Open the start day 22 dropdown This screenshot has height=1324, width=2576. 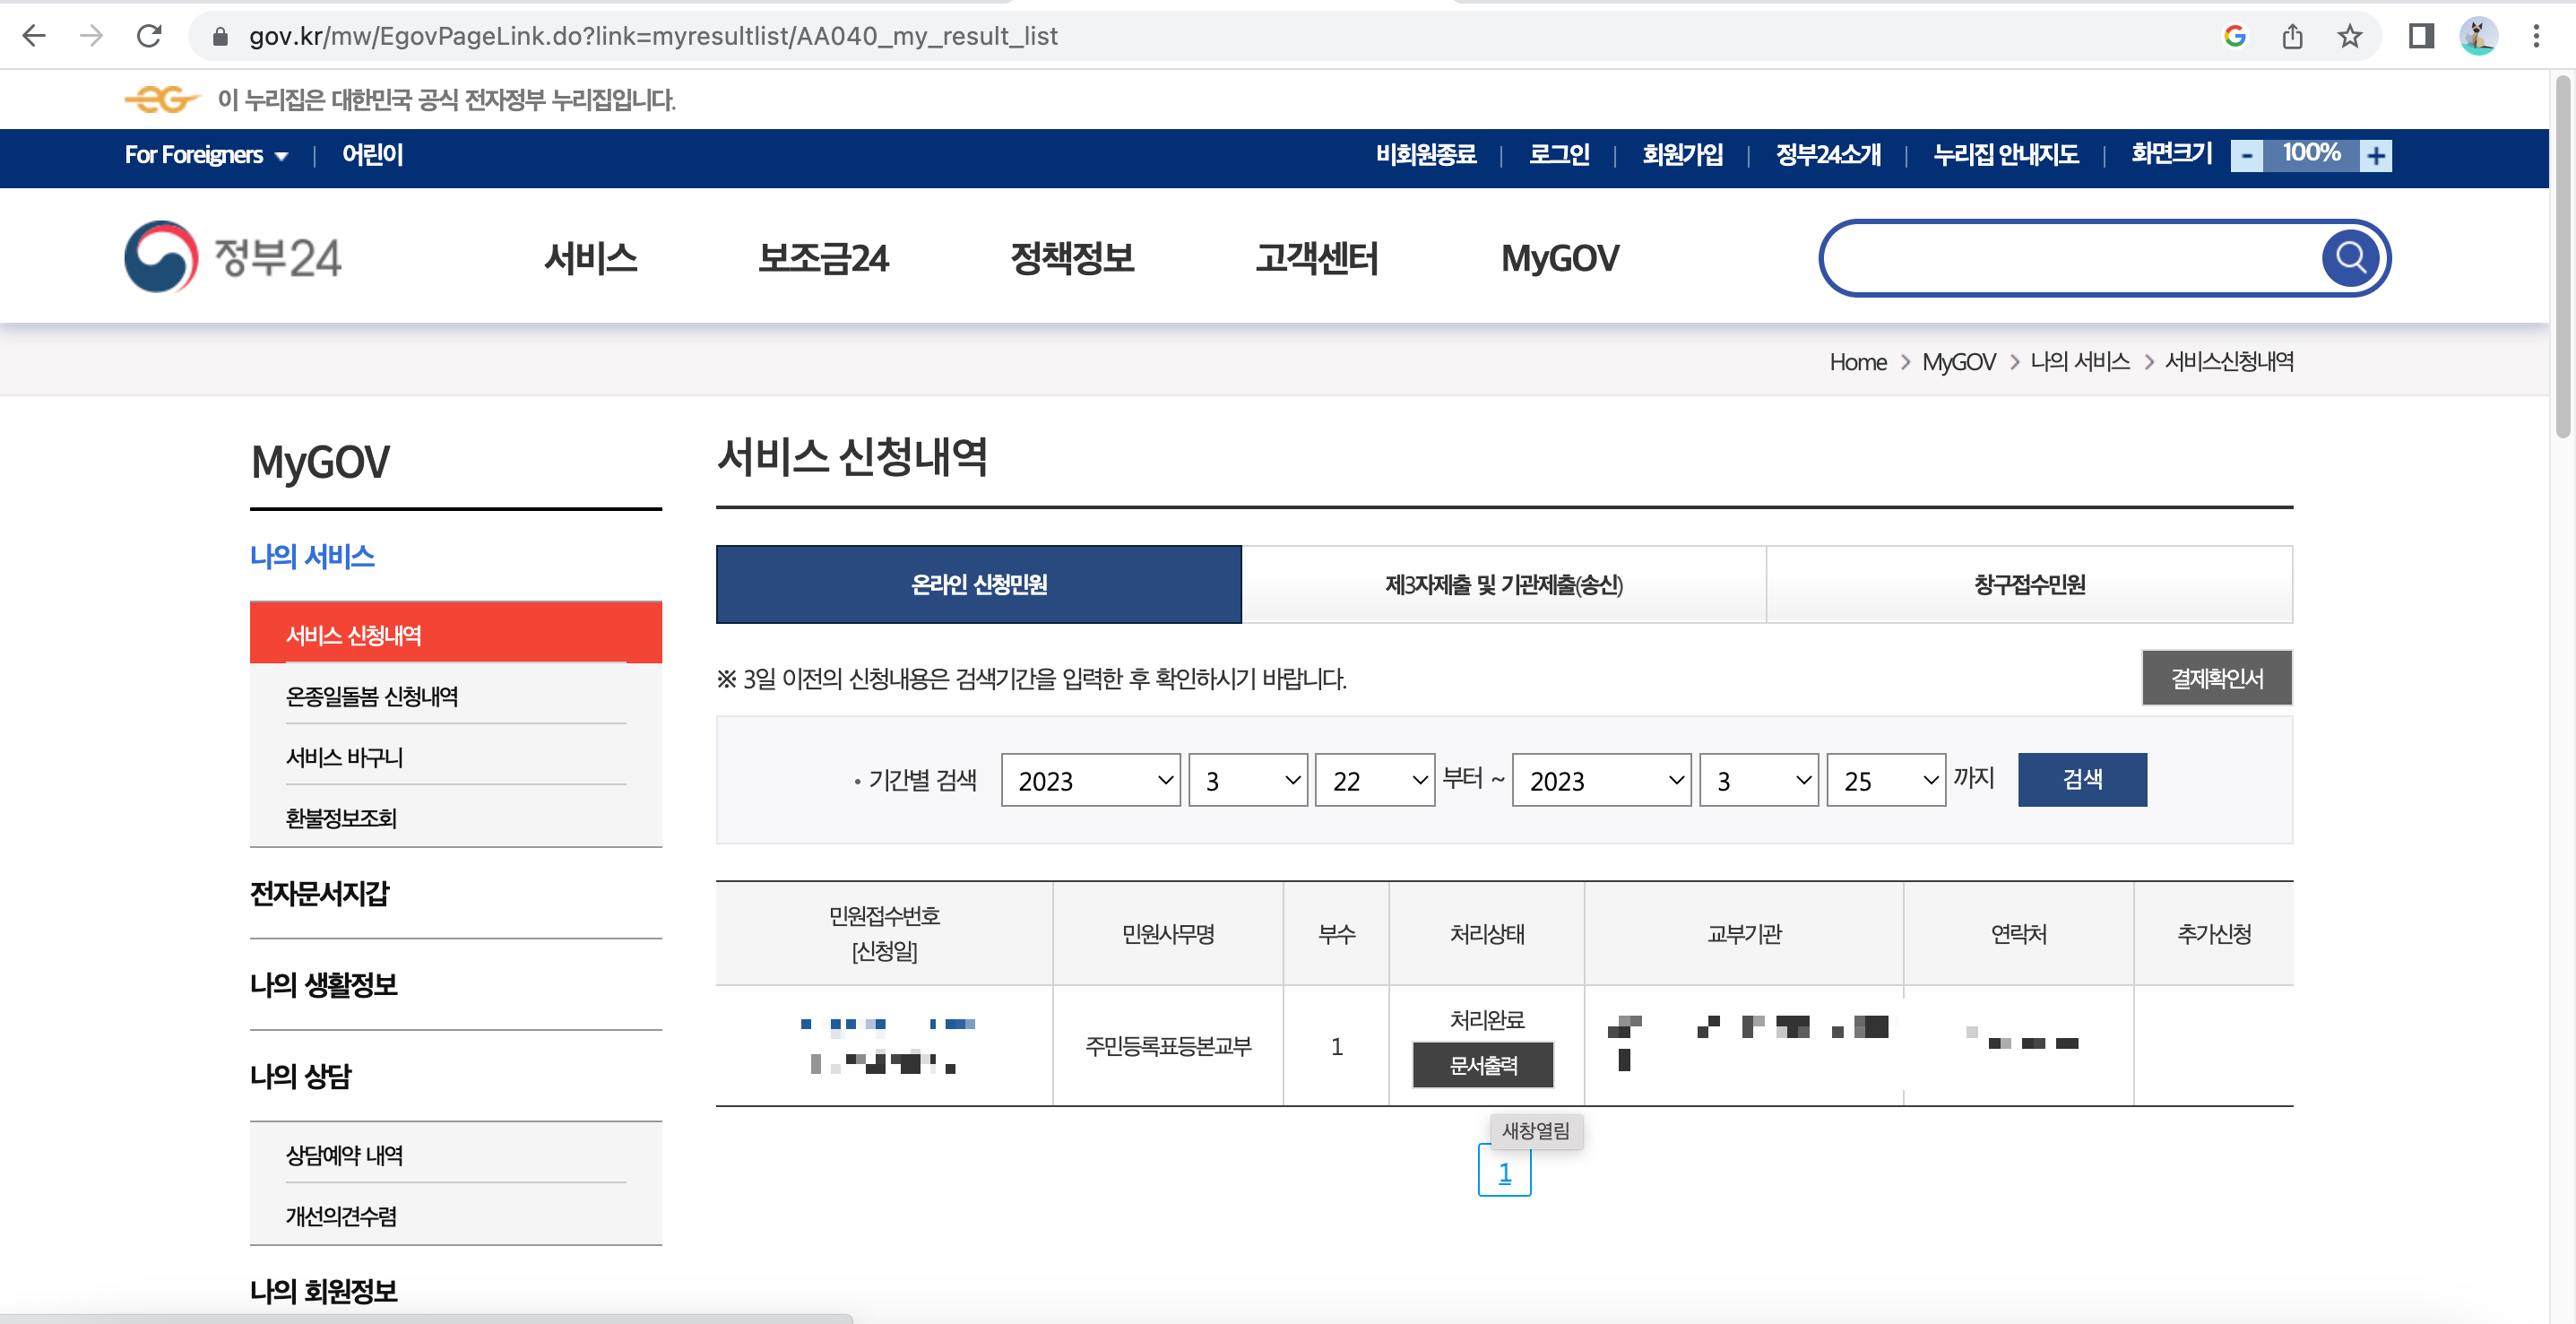pyautogui.click(x=1374, y=780)
